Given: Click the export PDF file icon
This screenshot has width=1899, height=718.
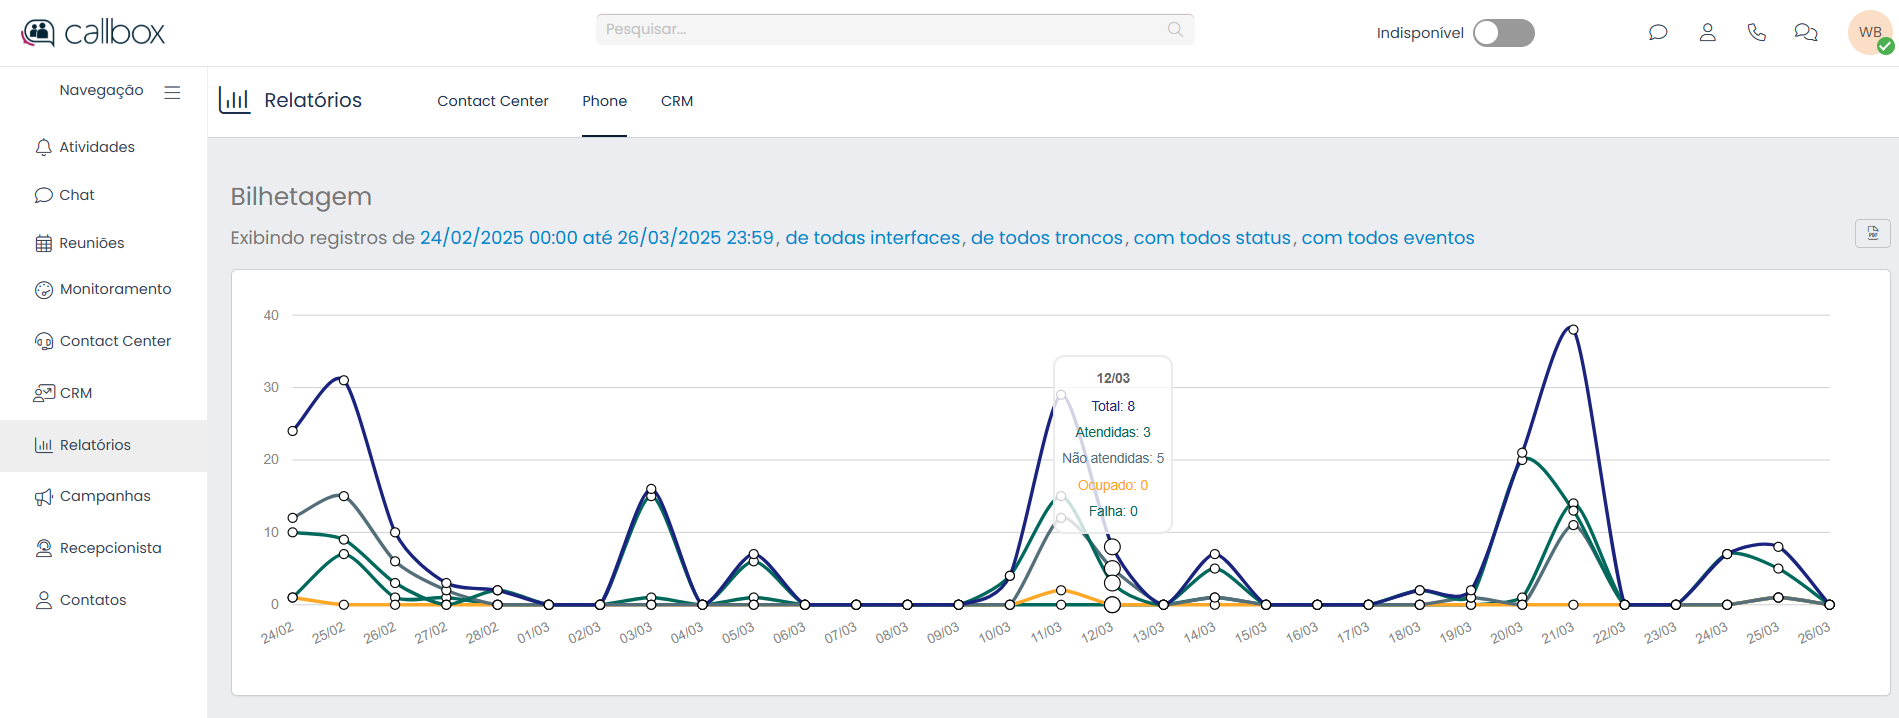Looking at the screenshot, I should pyautogui.click(x=1872, y=233).
